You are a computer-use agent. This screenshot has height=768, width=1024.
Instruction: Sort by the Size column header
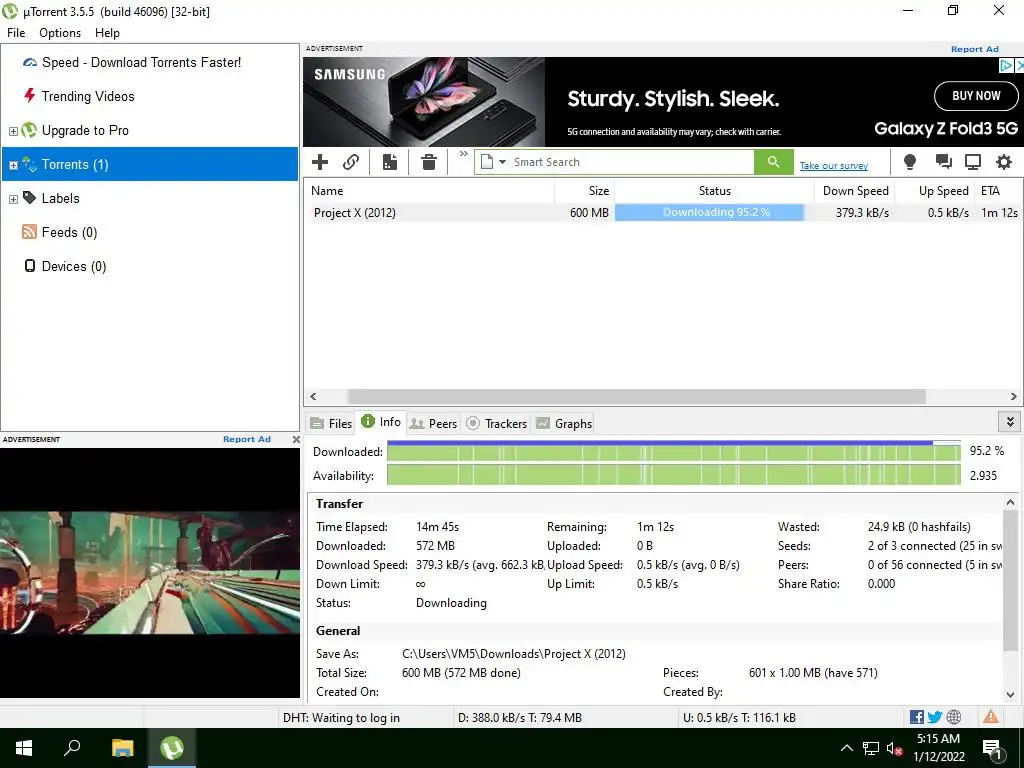[x=584, y=191]
